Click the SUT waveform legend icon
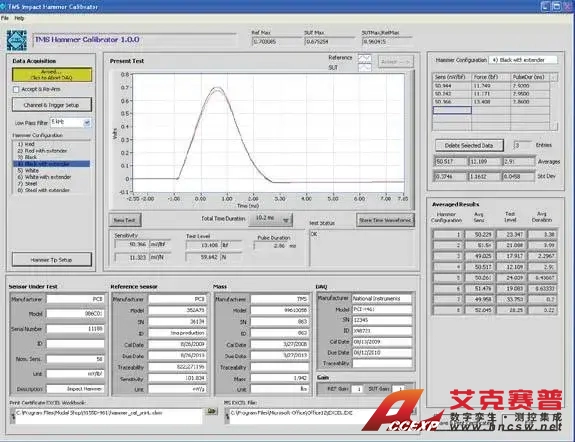 coord(365,67)
